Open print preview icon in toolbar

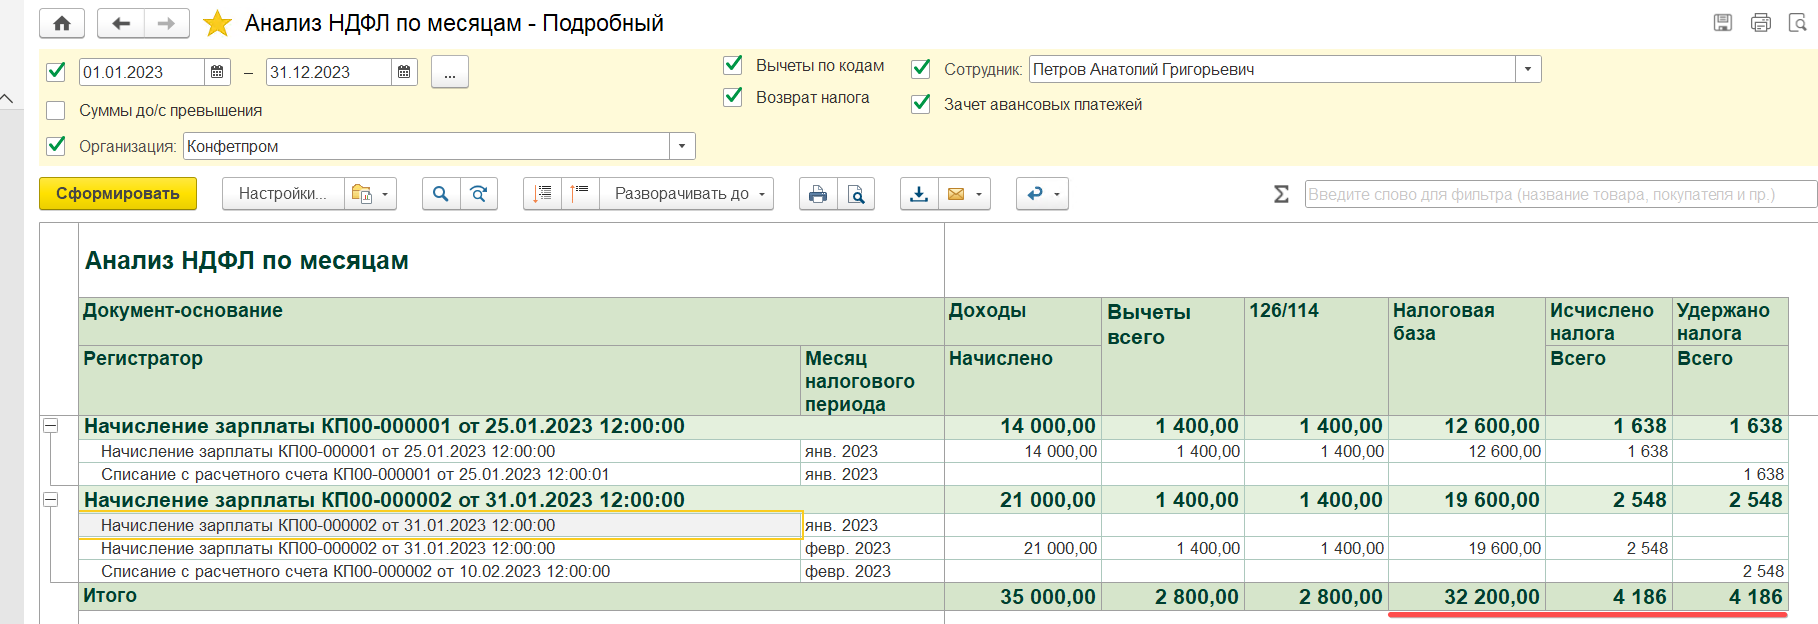pyautogui.click(x=856, y=194)
